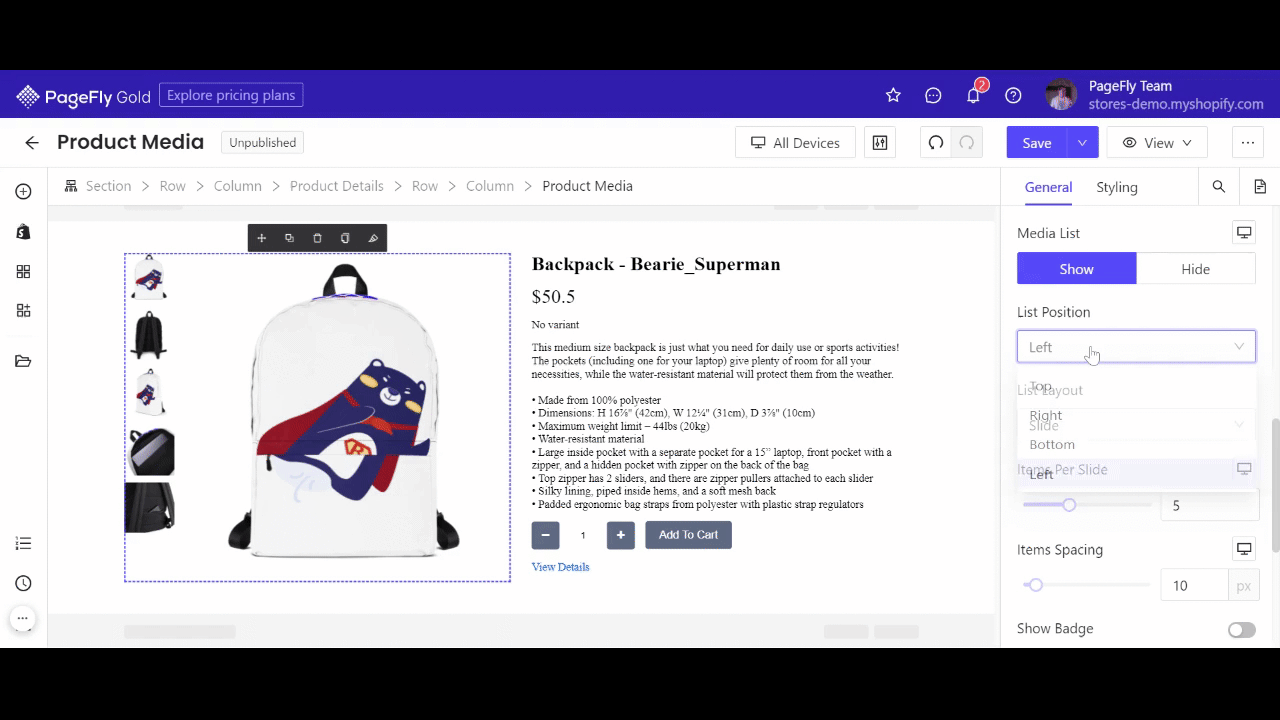The height and width of the screenshot is (720, 1280).
Task: Open the notifications bell
Action: coord(973,96)
